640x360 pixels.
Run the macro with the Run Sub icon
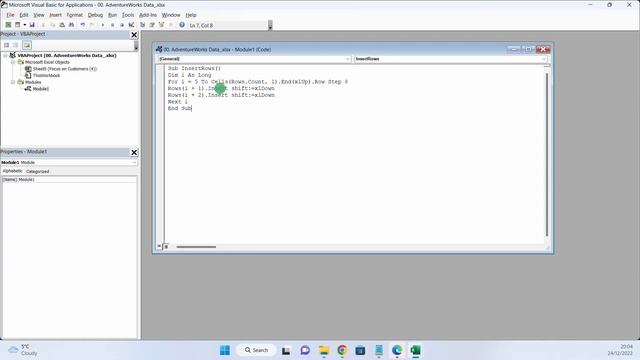point(103,25)
